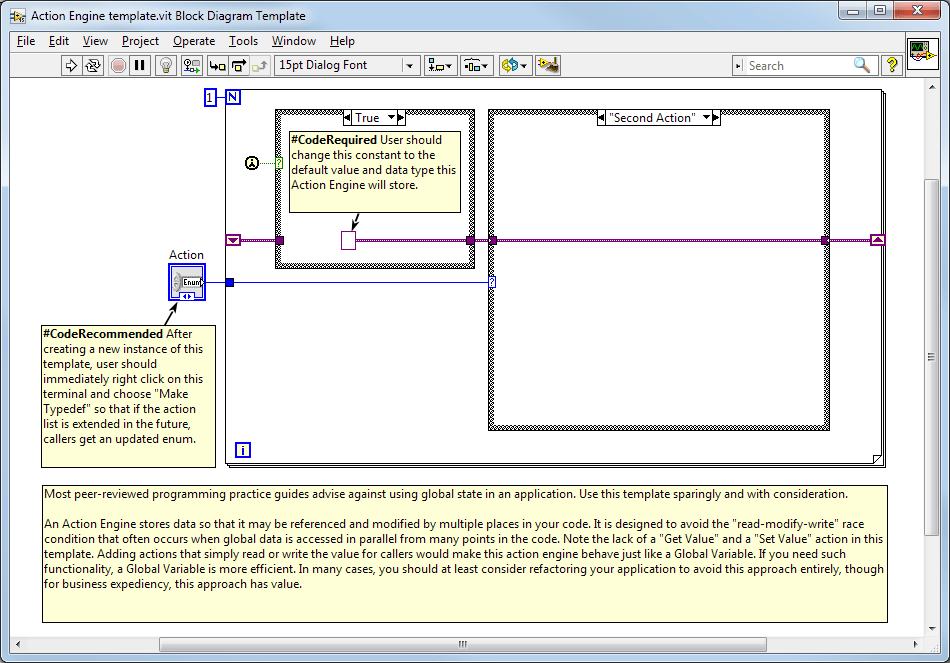Click the horizontal scrollbar thumb
Image resolution: width=950 pixels, height=663 pixels.
tap(463, 644)
